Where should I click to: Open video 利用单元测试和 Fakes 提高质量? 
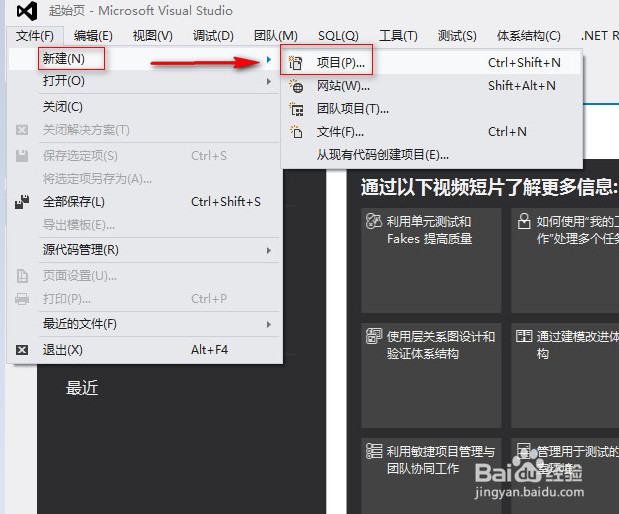point(431,260)
